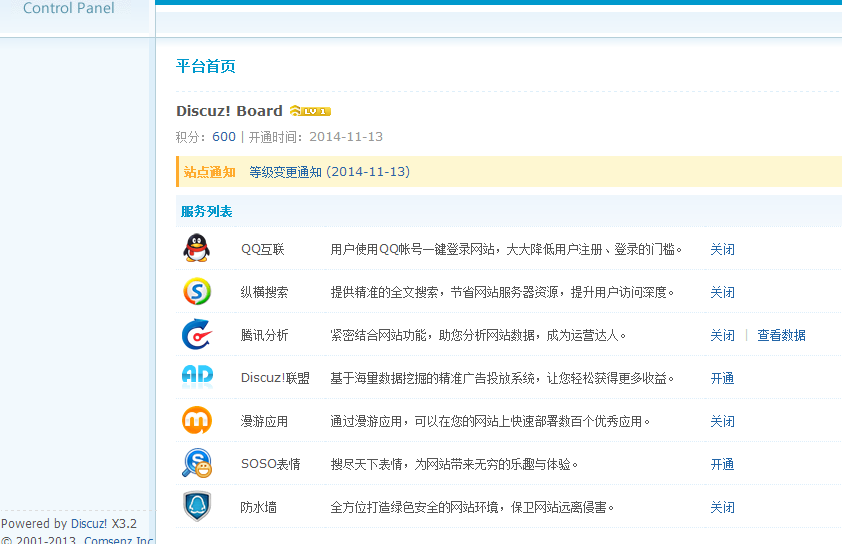The width and height of the screenshot is (842, 544).
Task: Click the 腾讯分析 service name
Action: click(264, 335)
